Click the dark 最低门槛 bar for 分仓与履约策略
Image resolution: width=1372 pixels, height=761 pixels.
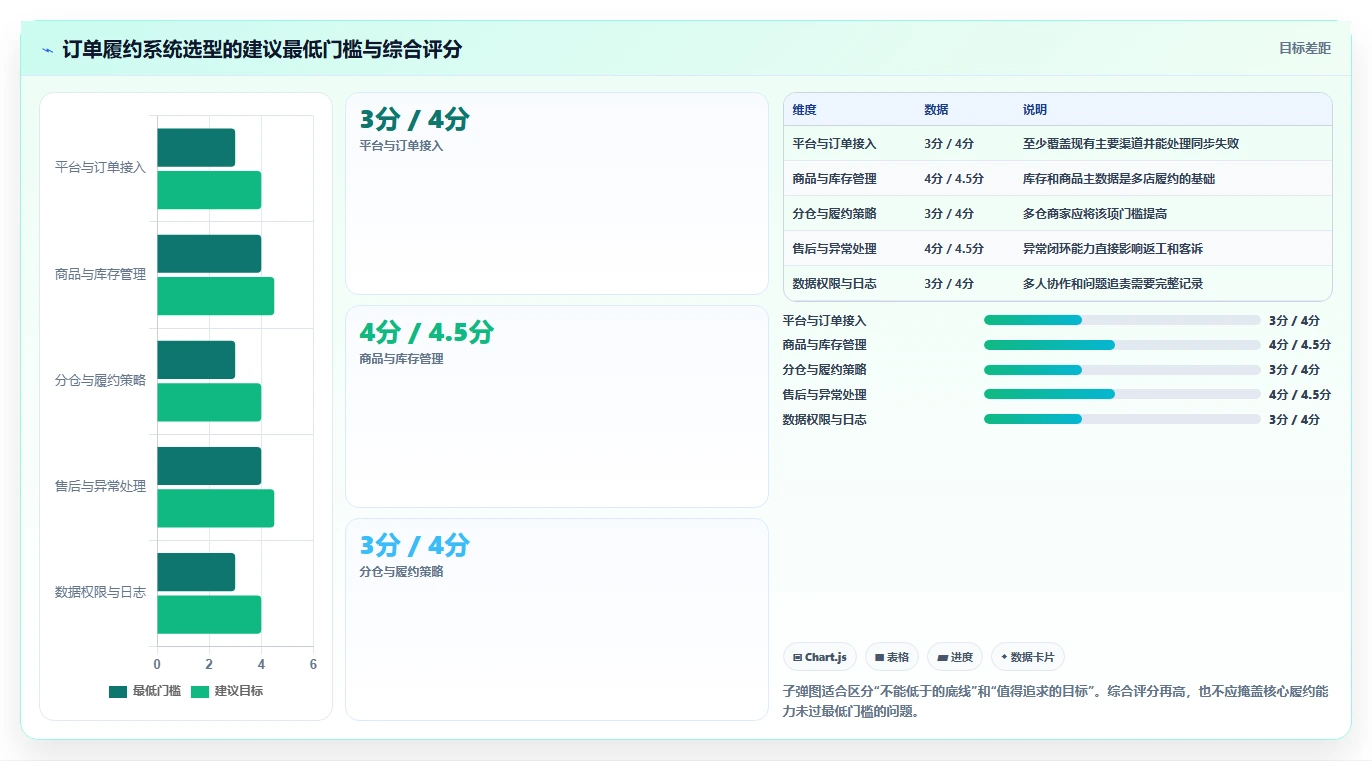tap(196, 360)
